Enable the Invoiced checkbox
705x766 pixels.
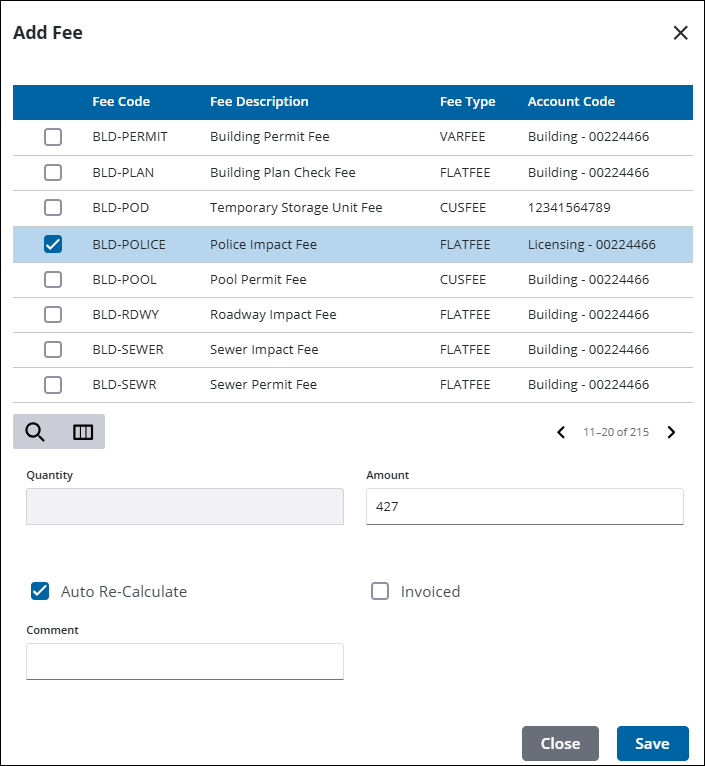(380, 591)
